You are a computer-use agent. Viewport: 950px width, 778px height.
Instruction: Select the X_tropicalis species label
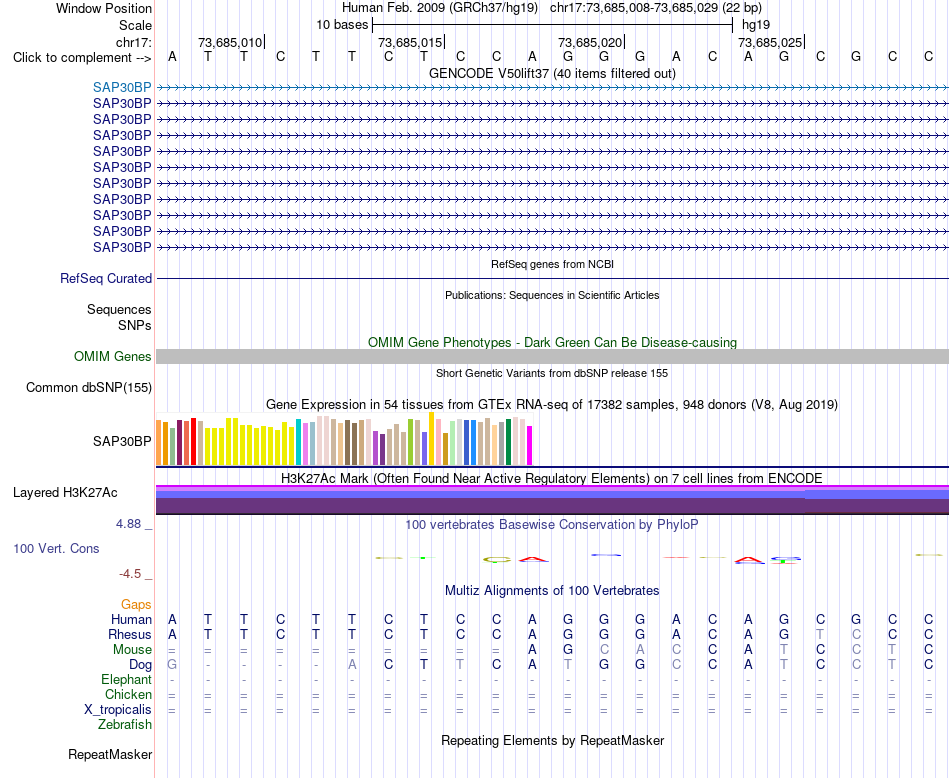click(118, 710)
